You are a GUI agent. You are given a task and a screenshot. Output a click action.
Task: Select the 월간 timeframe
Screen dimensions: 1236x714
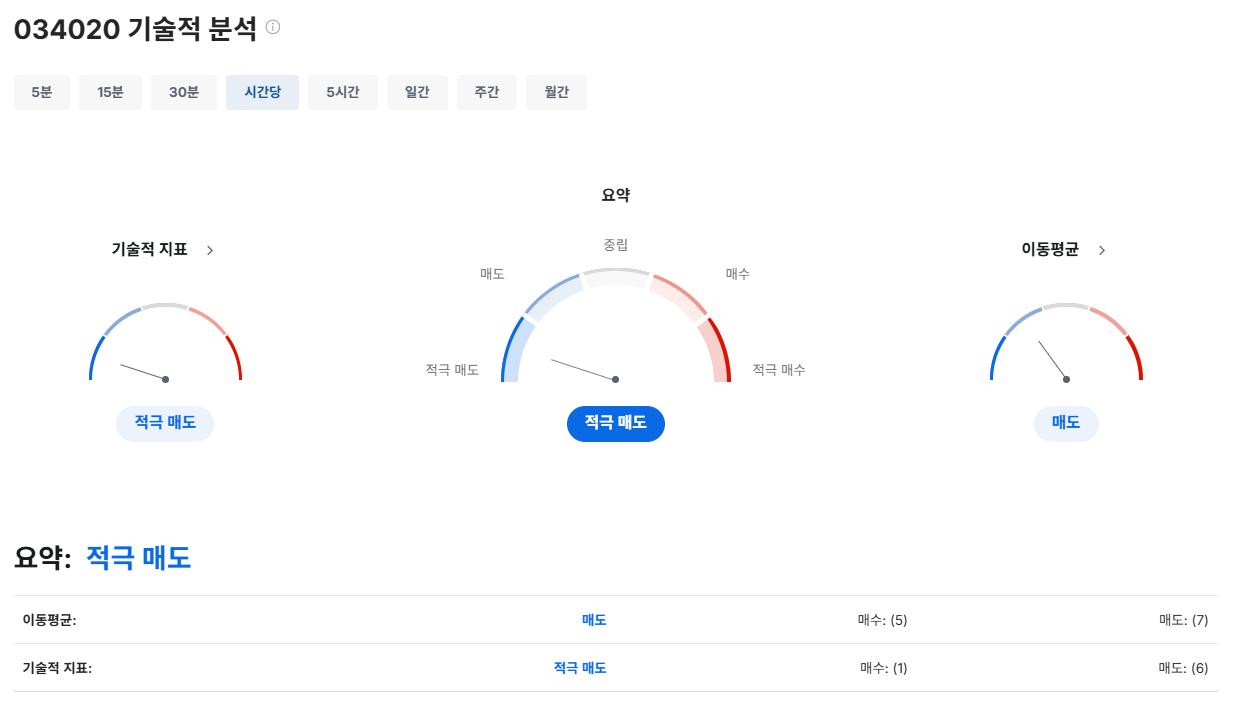(556, 91)
